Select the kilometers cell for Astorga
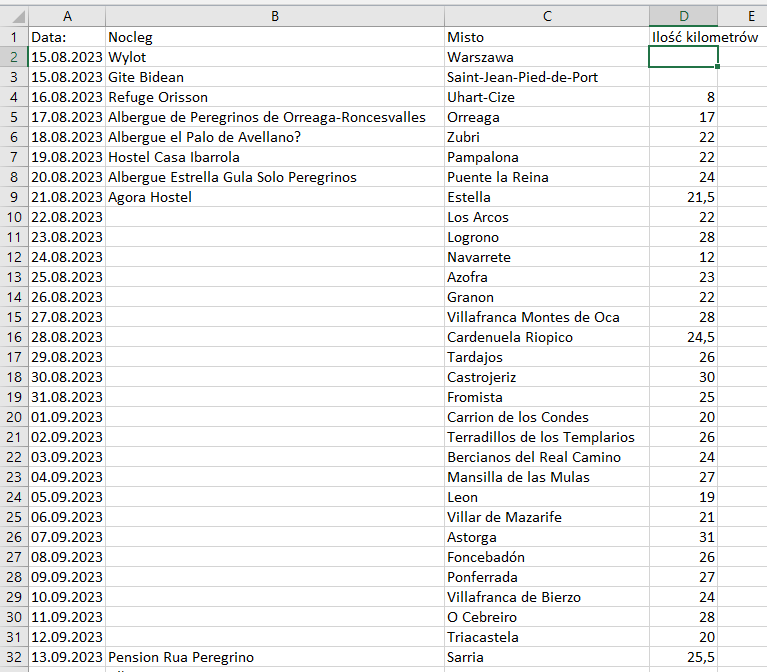Screen dimensions: 767x672 coord(683,537)
